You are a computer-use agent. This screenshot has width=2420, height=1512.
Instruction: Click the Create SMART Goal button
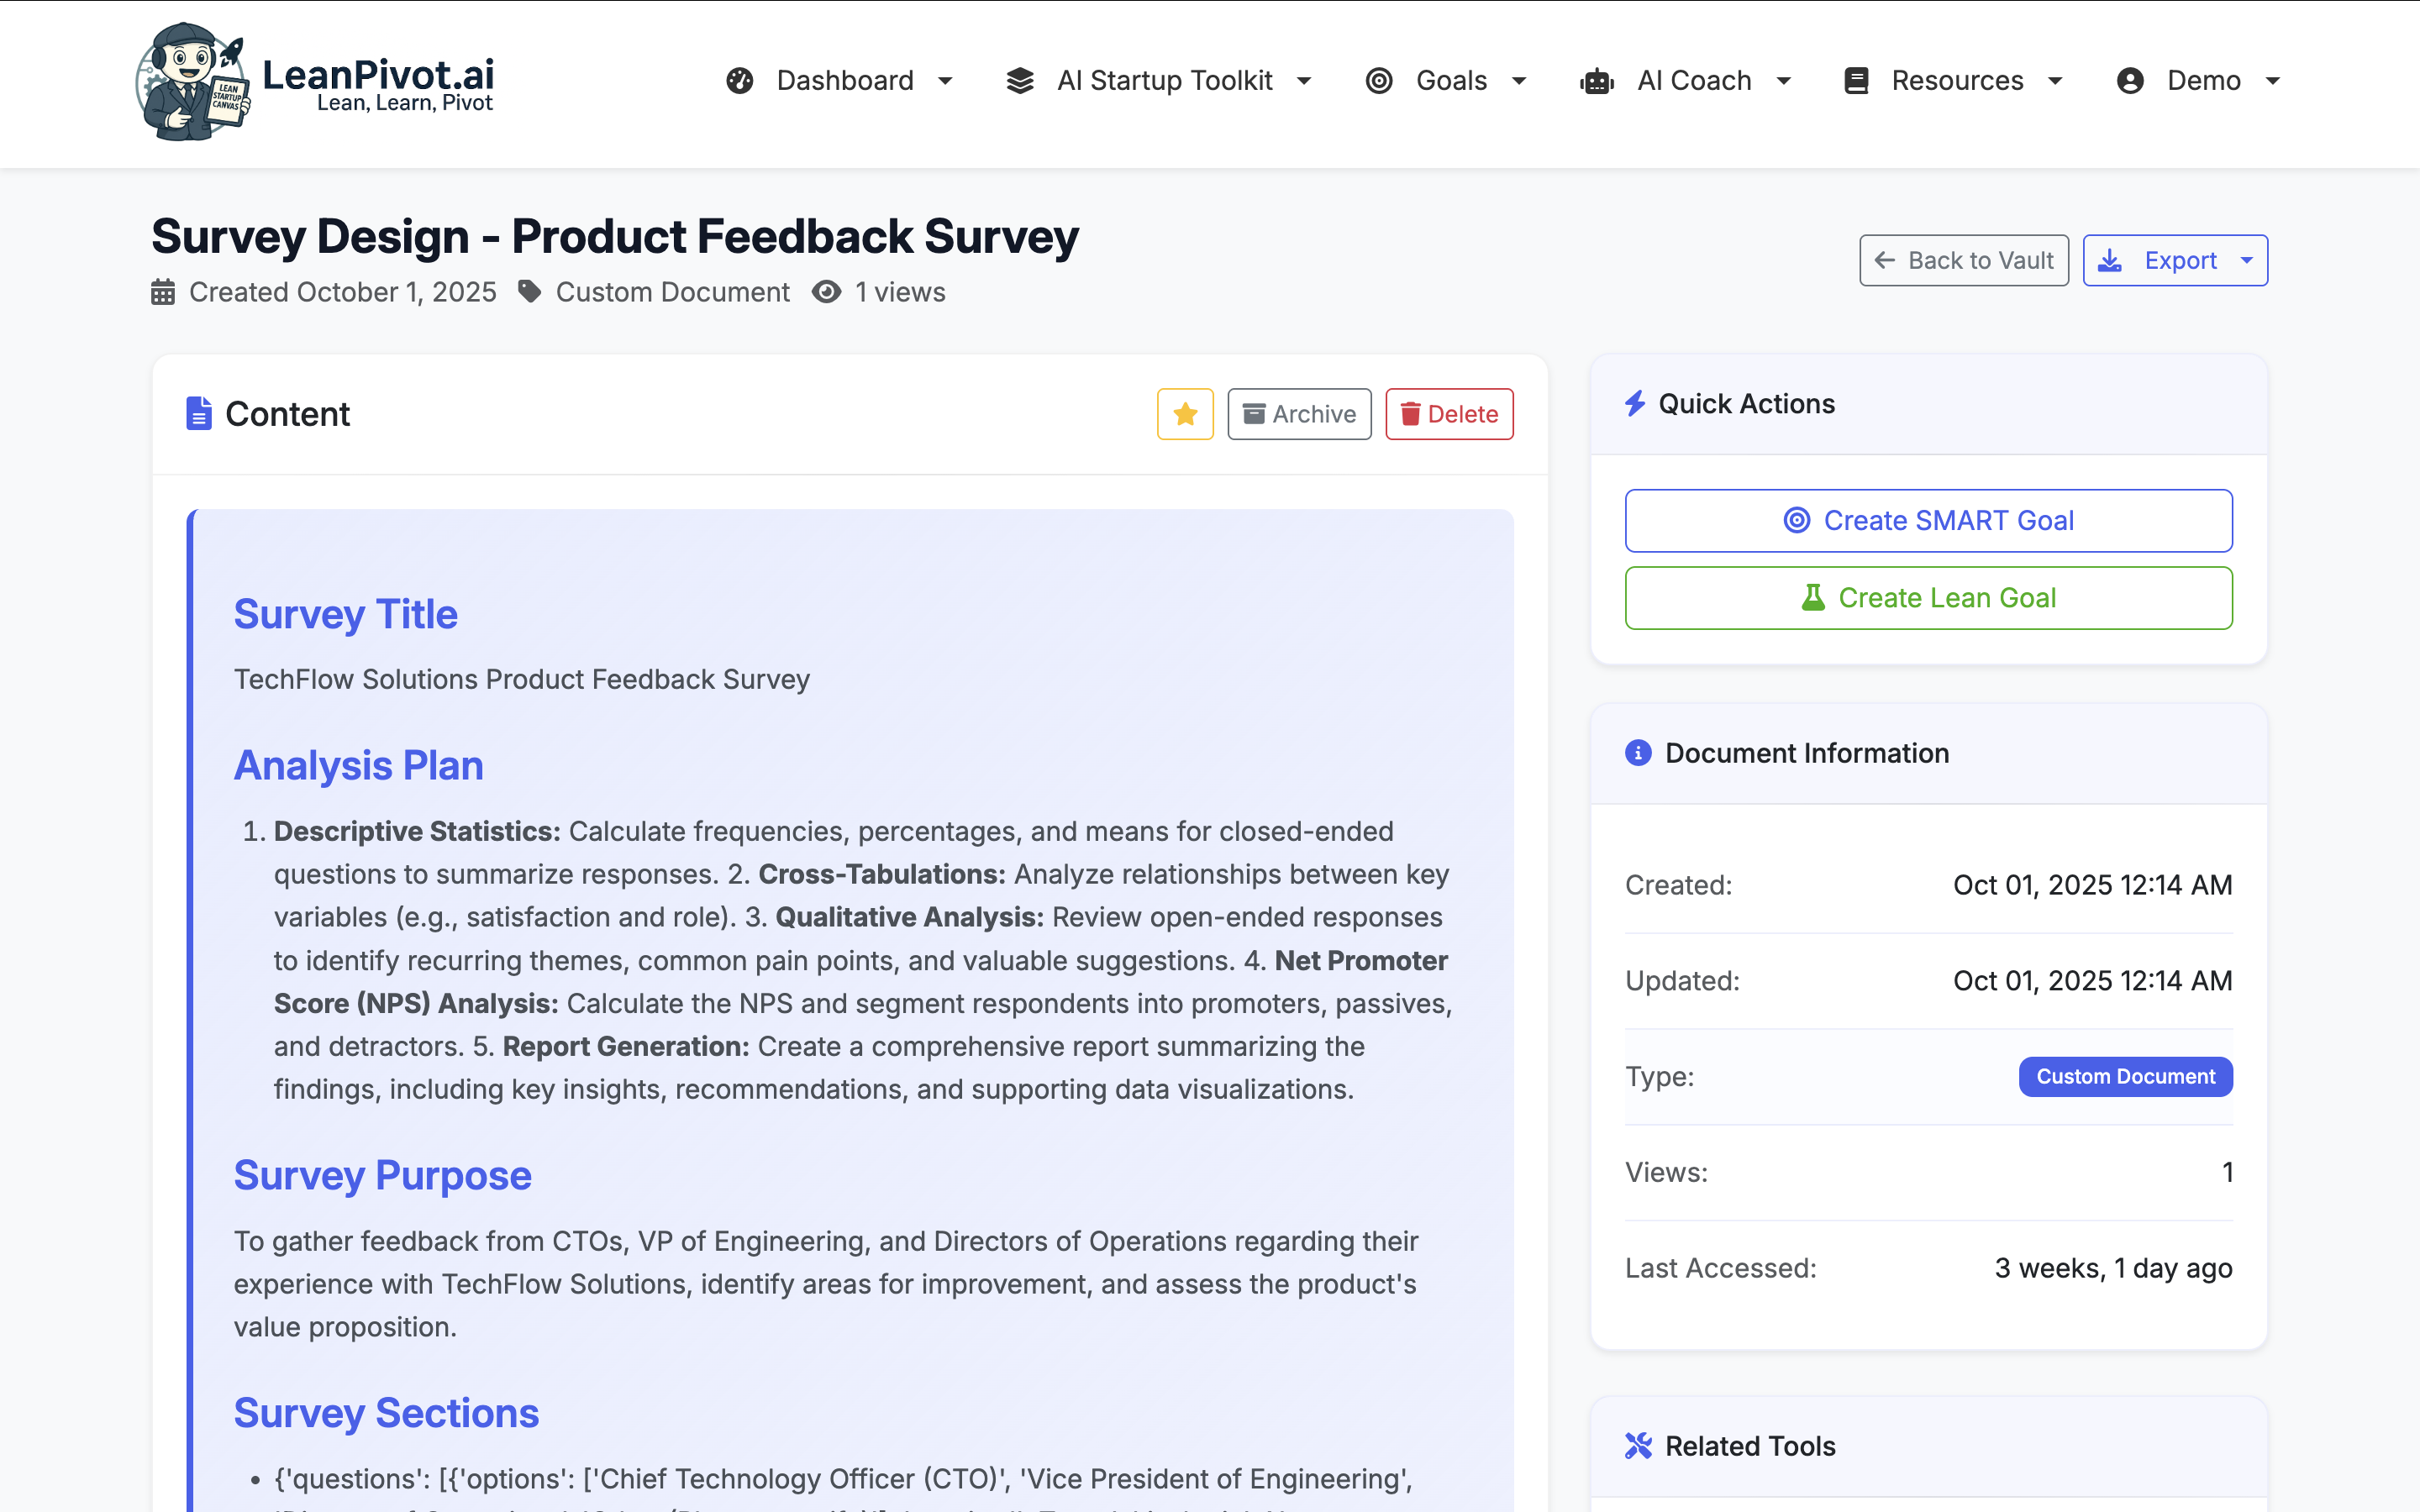[1928, 520]
